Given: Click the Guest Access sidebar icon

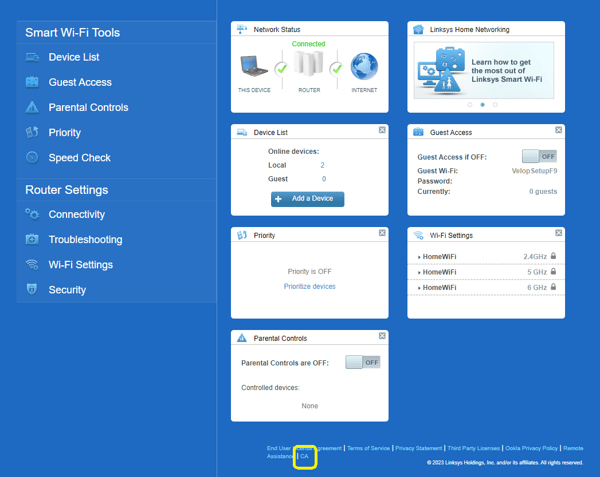Looking at the screenshot, I should tap(32, 82).
